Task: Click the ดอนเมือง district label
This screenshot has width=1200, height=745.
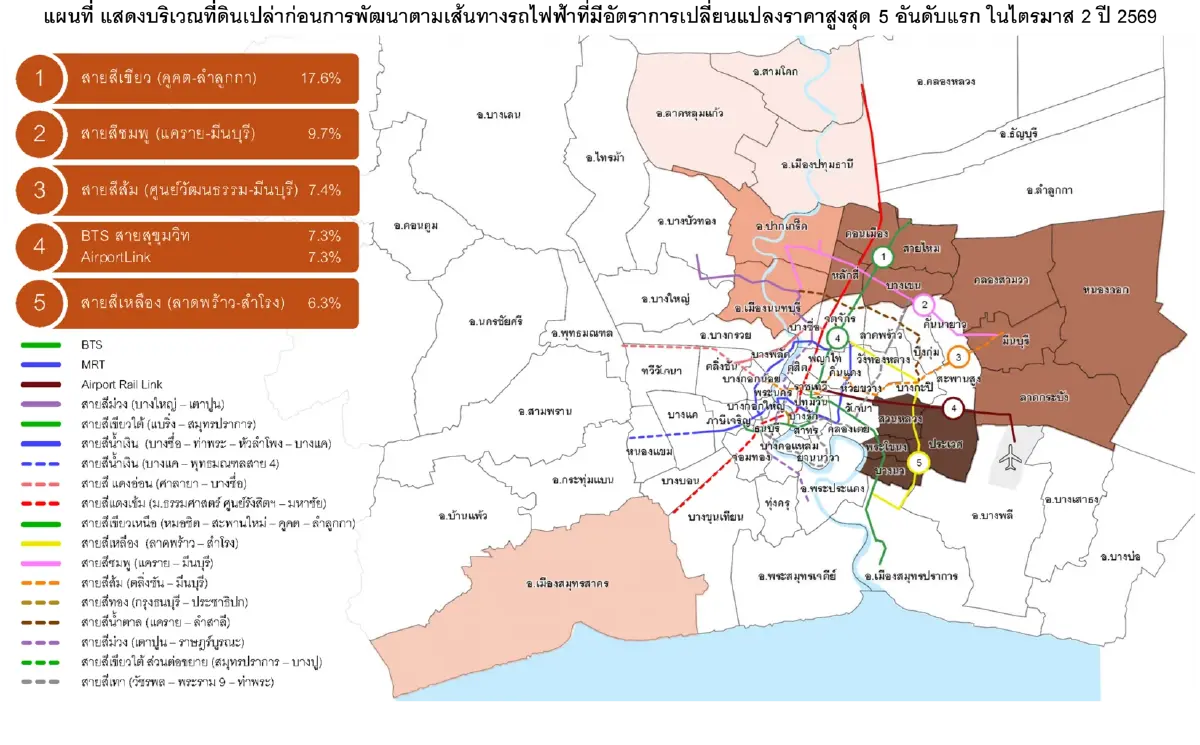Action: [865, 233]
